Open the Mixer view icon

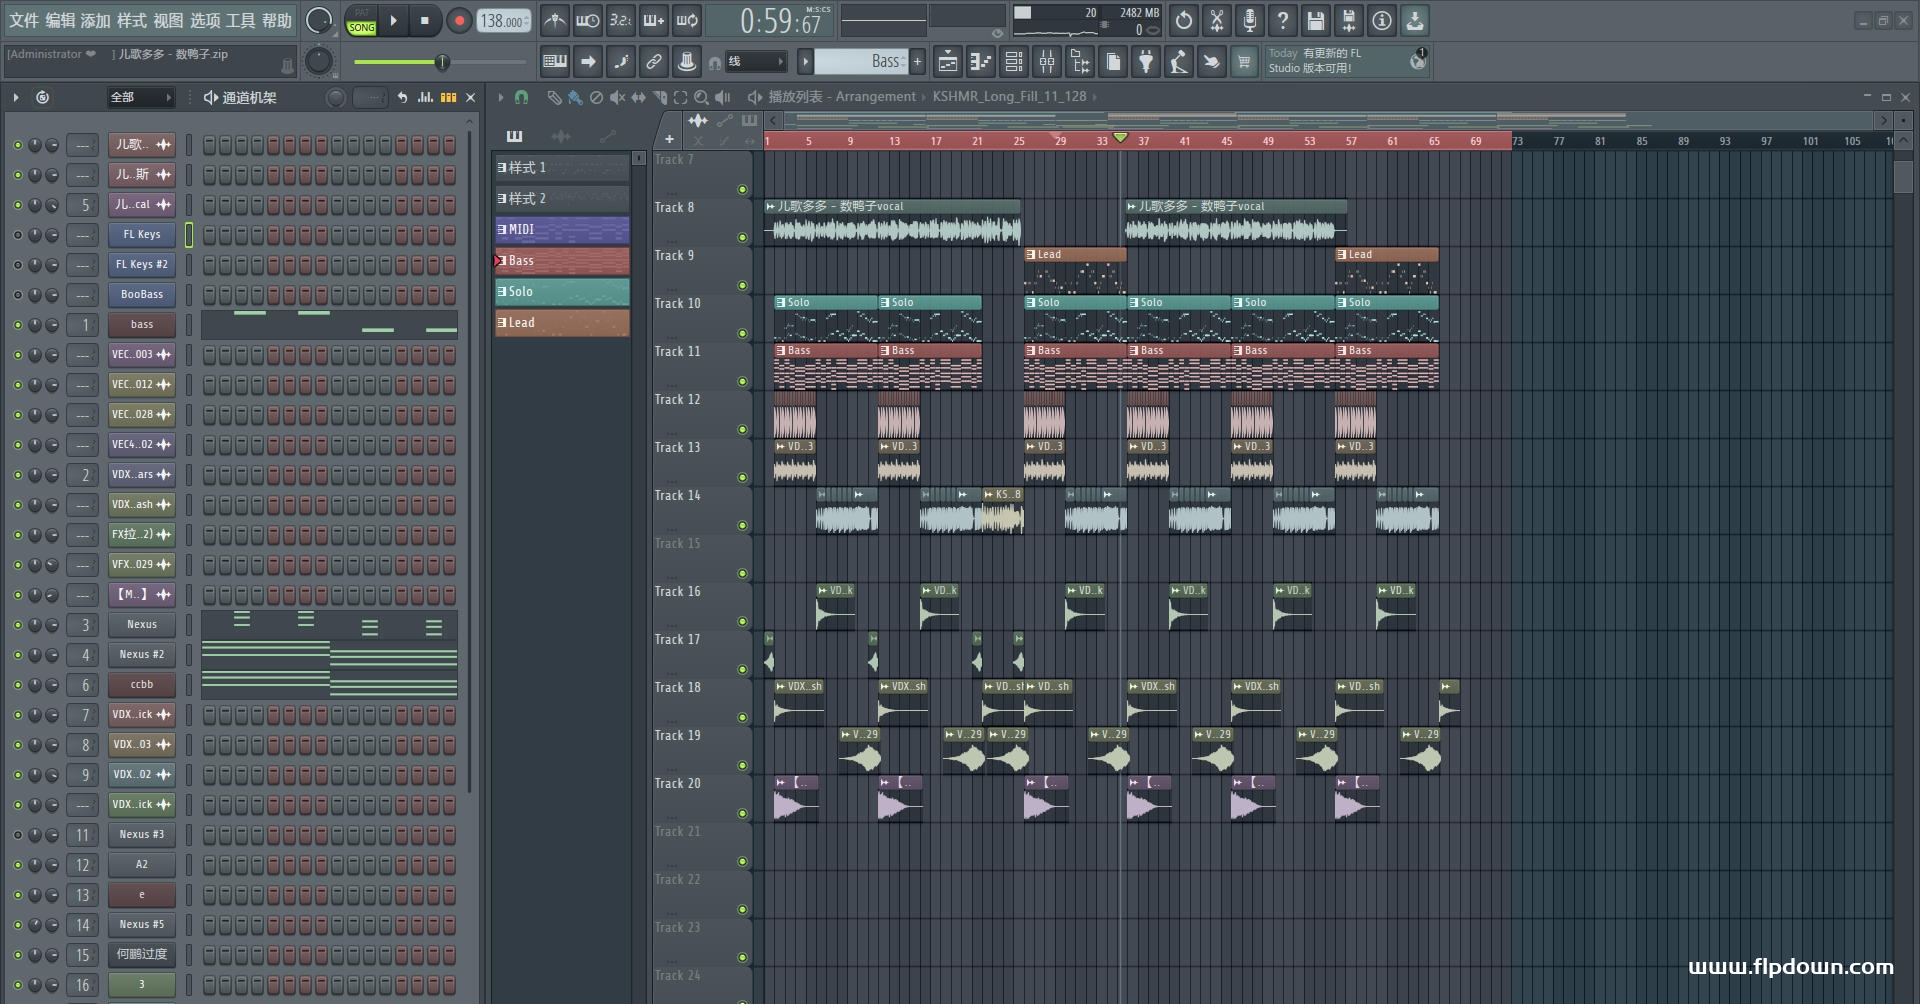(1047, 63)
